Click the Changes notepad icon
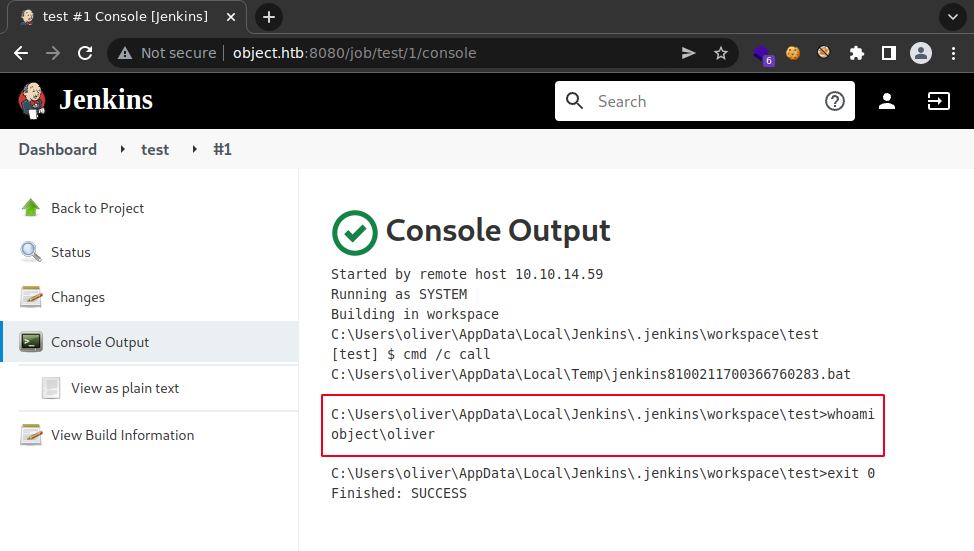The image size is (974, 551). [x=31, y=297]
